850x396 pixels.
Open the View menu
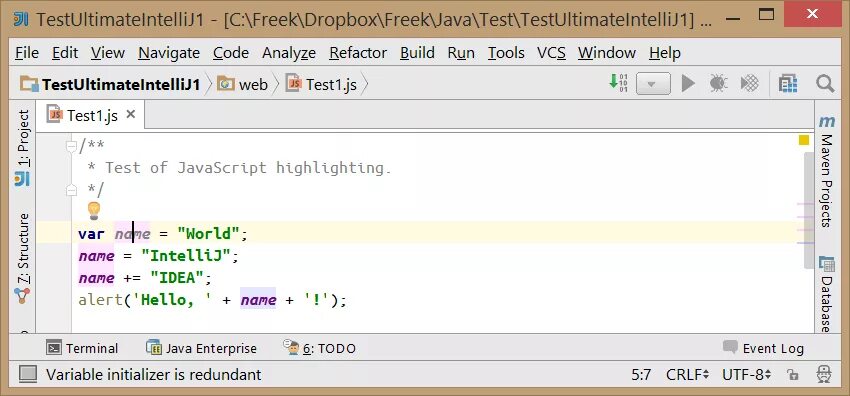107,53
